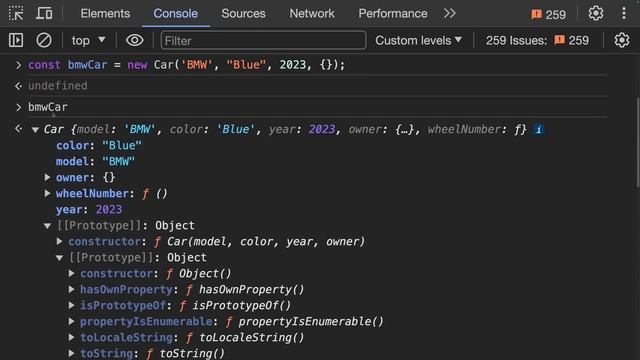Click the color "Blue" property value
The image size is (640, 360).
[x=122, y=145]
